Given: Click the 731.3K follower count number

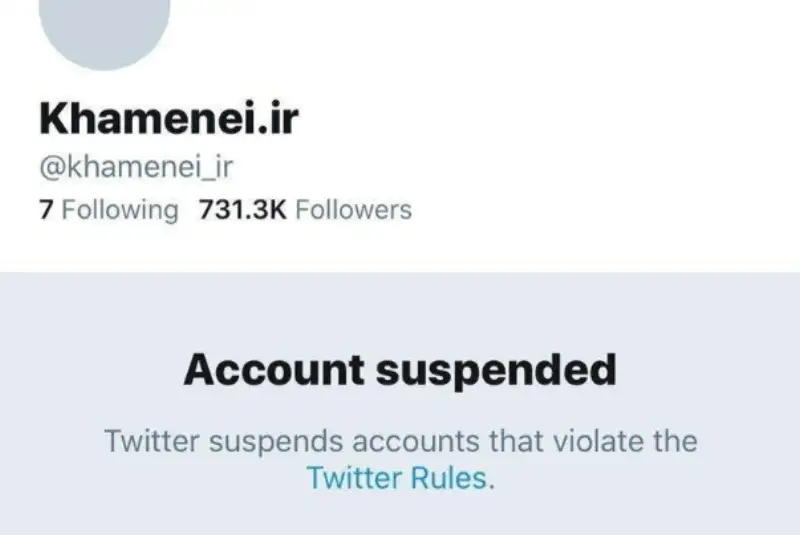Looking at the screenshot, I should (x=245, y=210).
